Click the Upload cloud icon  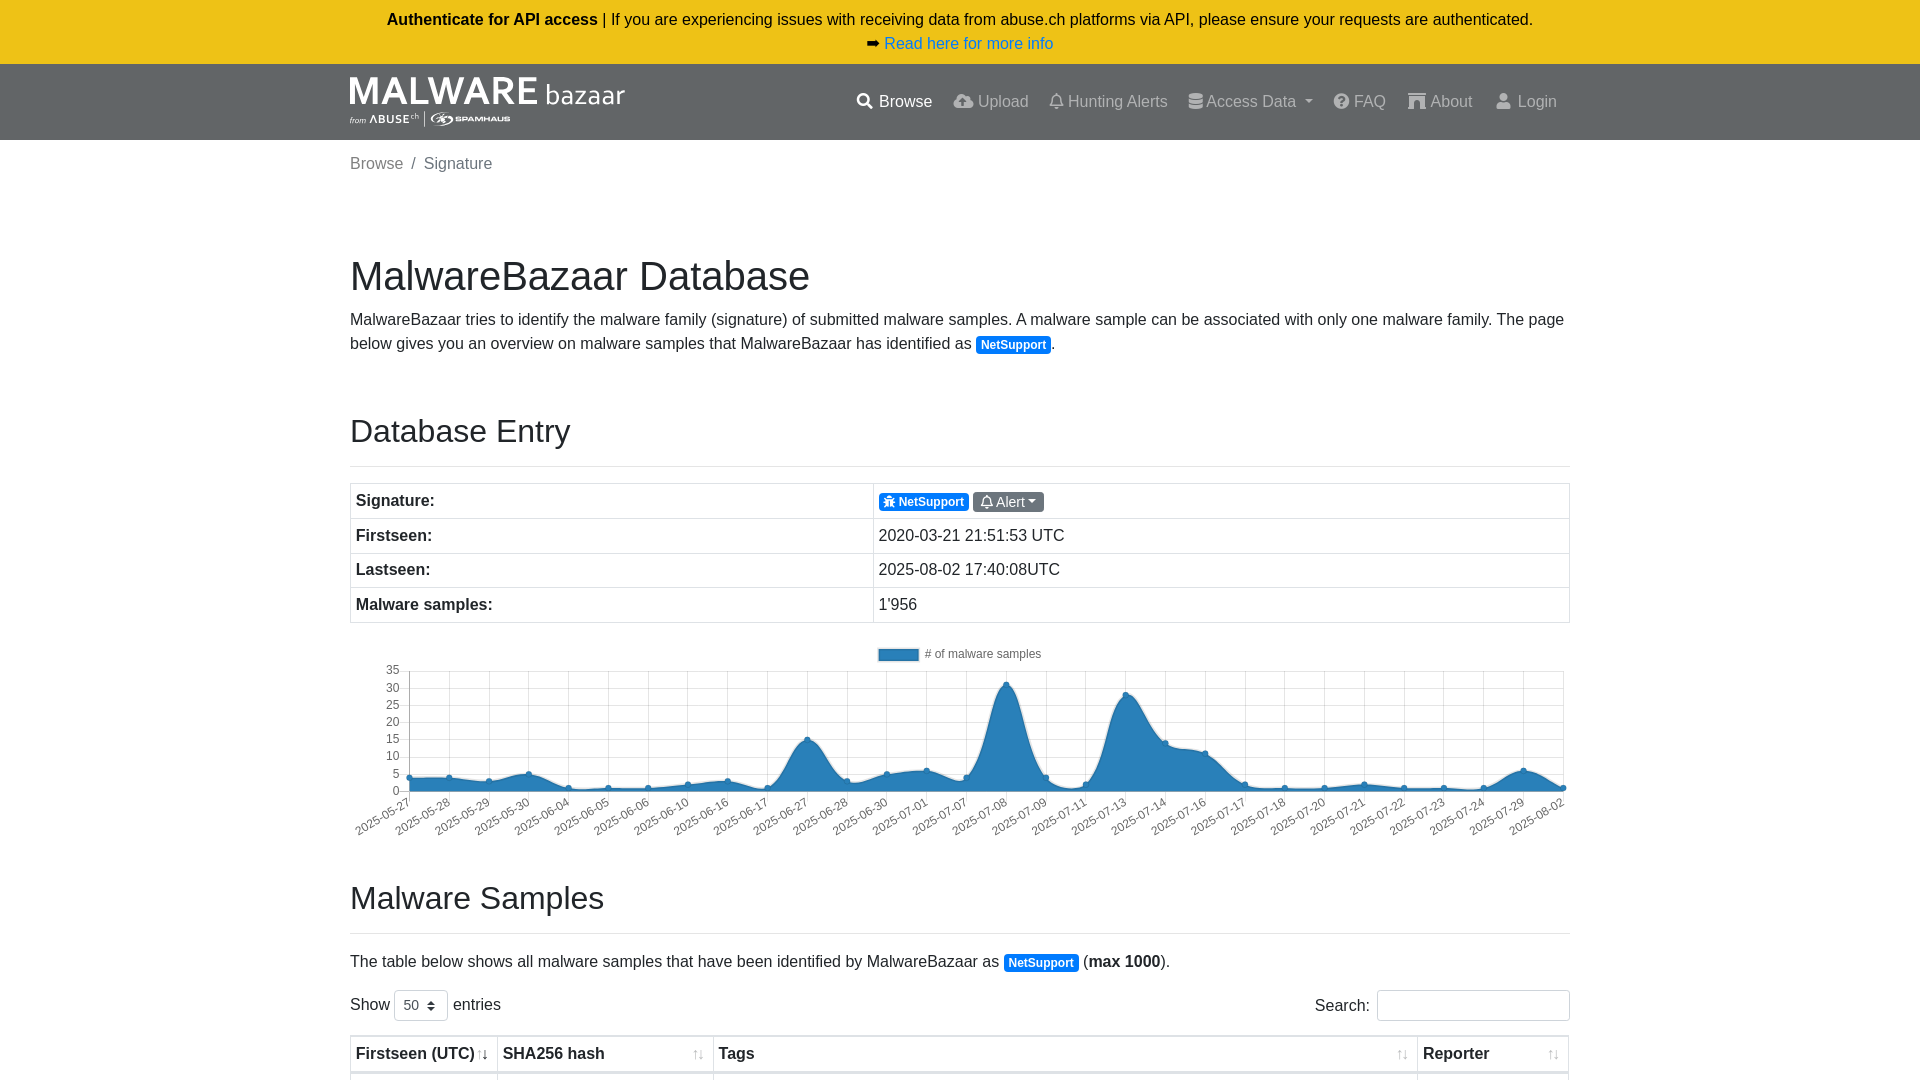coord(963,102)
